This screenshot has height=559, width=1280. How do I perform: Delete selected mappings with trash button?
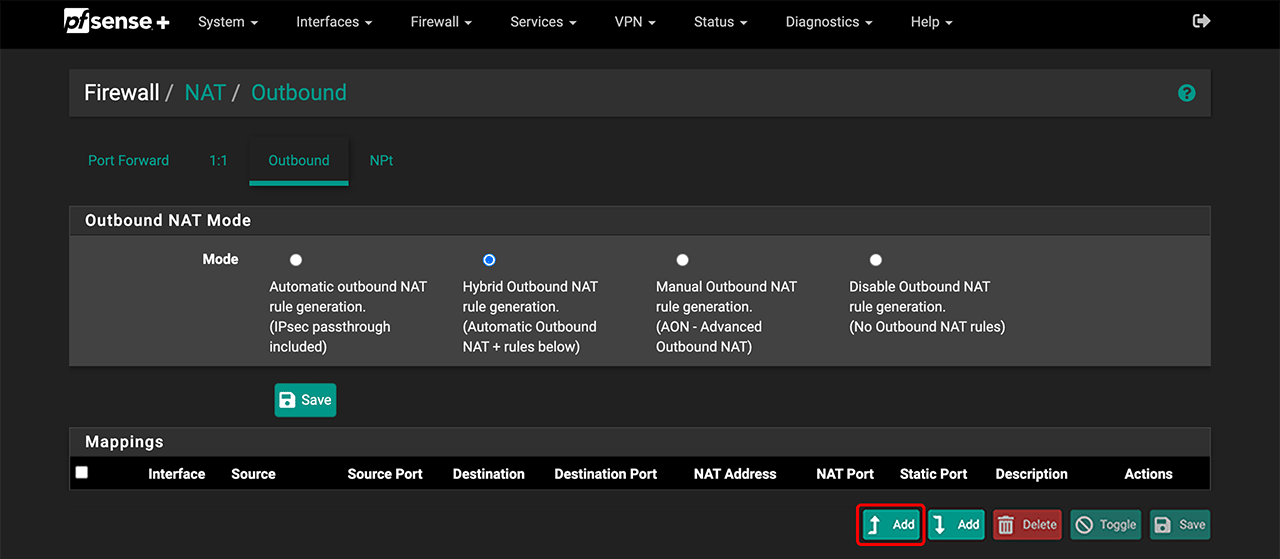click(x=1027, y=525)
